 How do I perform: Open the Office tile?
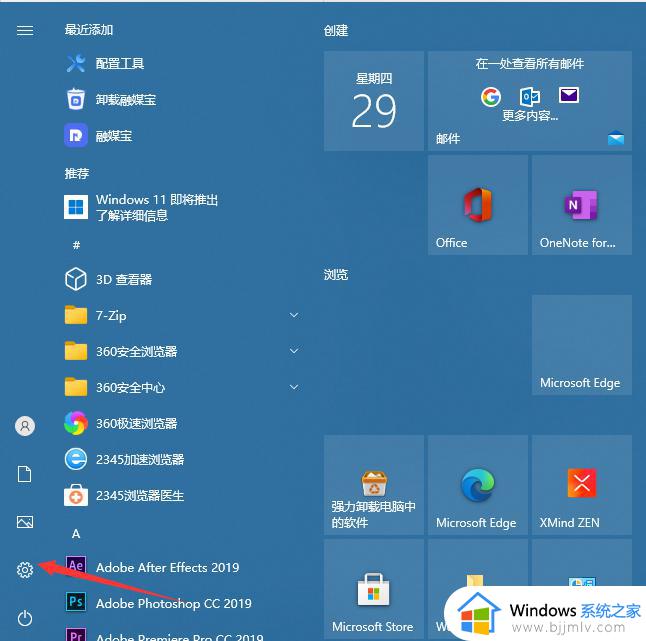tap(478, 205)
